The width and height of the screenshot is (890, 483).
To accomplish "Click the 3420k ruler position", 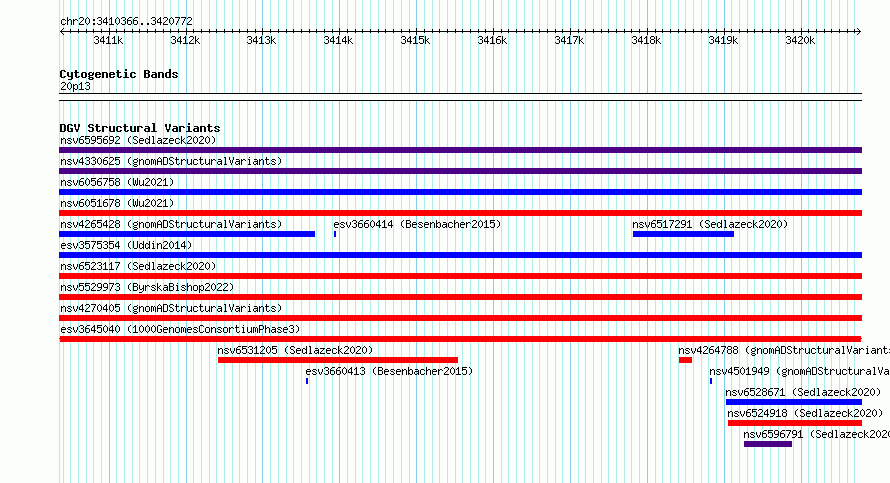I will point(800,40).
